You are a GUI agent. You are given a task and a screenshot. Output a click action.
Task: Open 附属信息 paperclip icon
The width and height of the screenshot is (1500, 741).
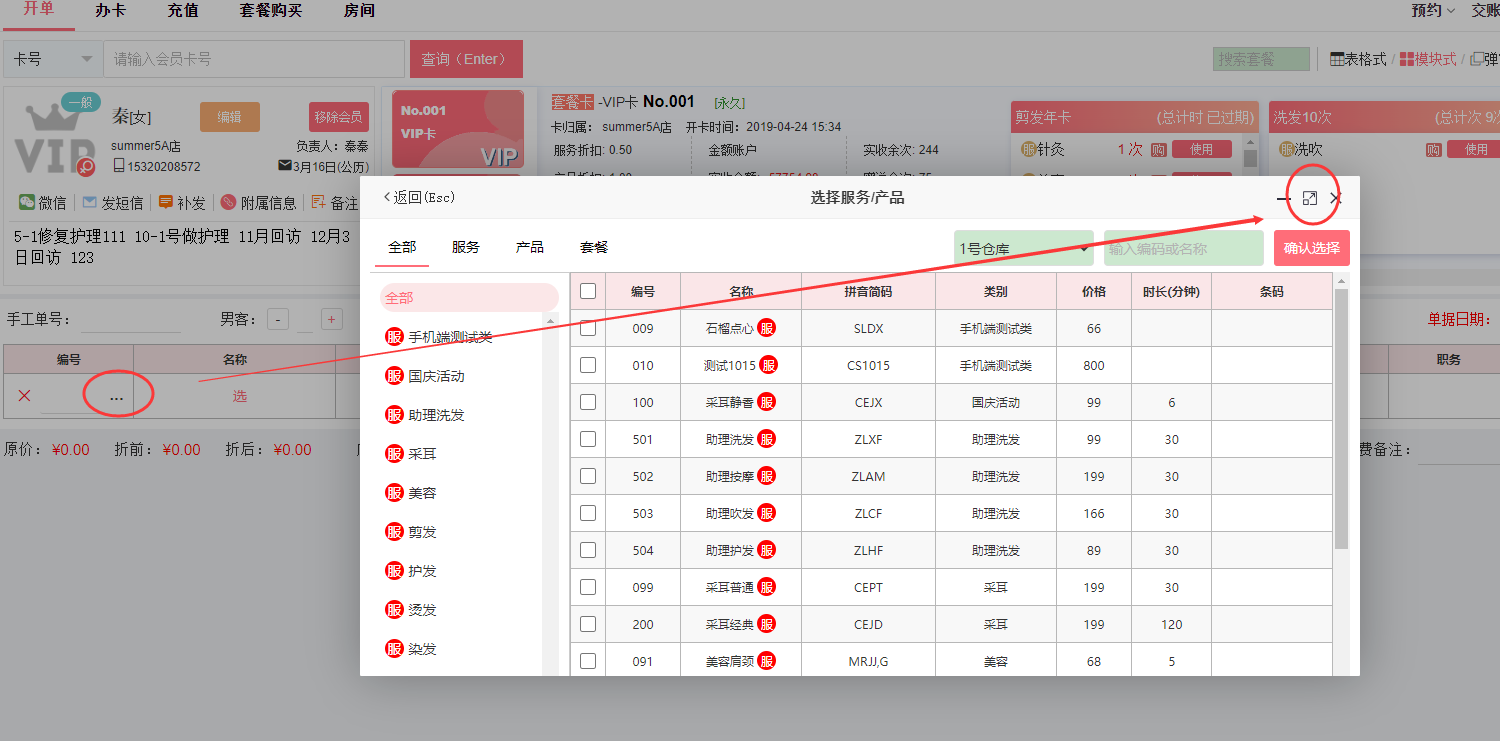228,202
